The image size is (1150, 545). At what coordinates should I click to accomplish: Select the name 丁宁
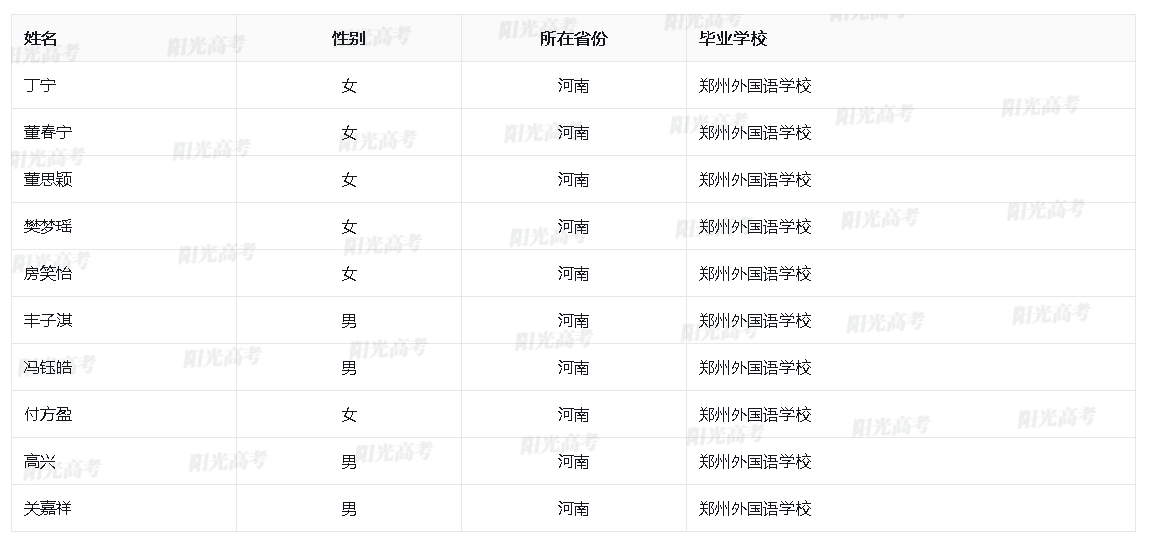(40, 86)
